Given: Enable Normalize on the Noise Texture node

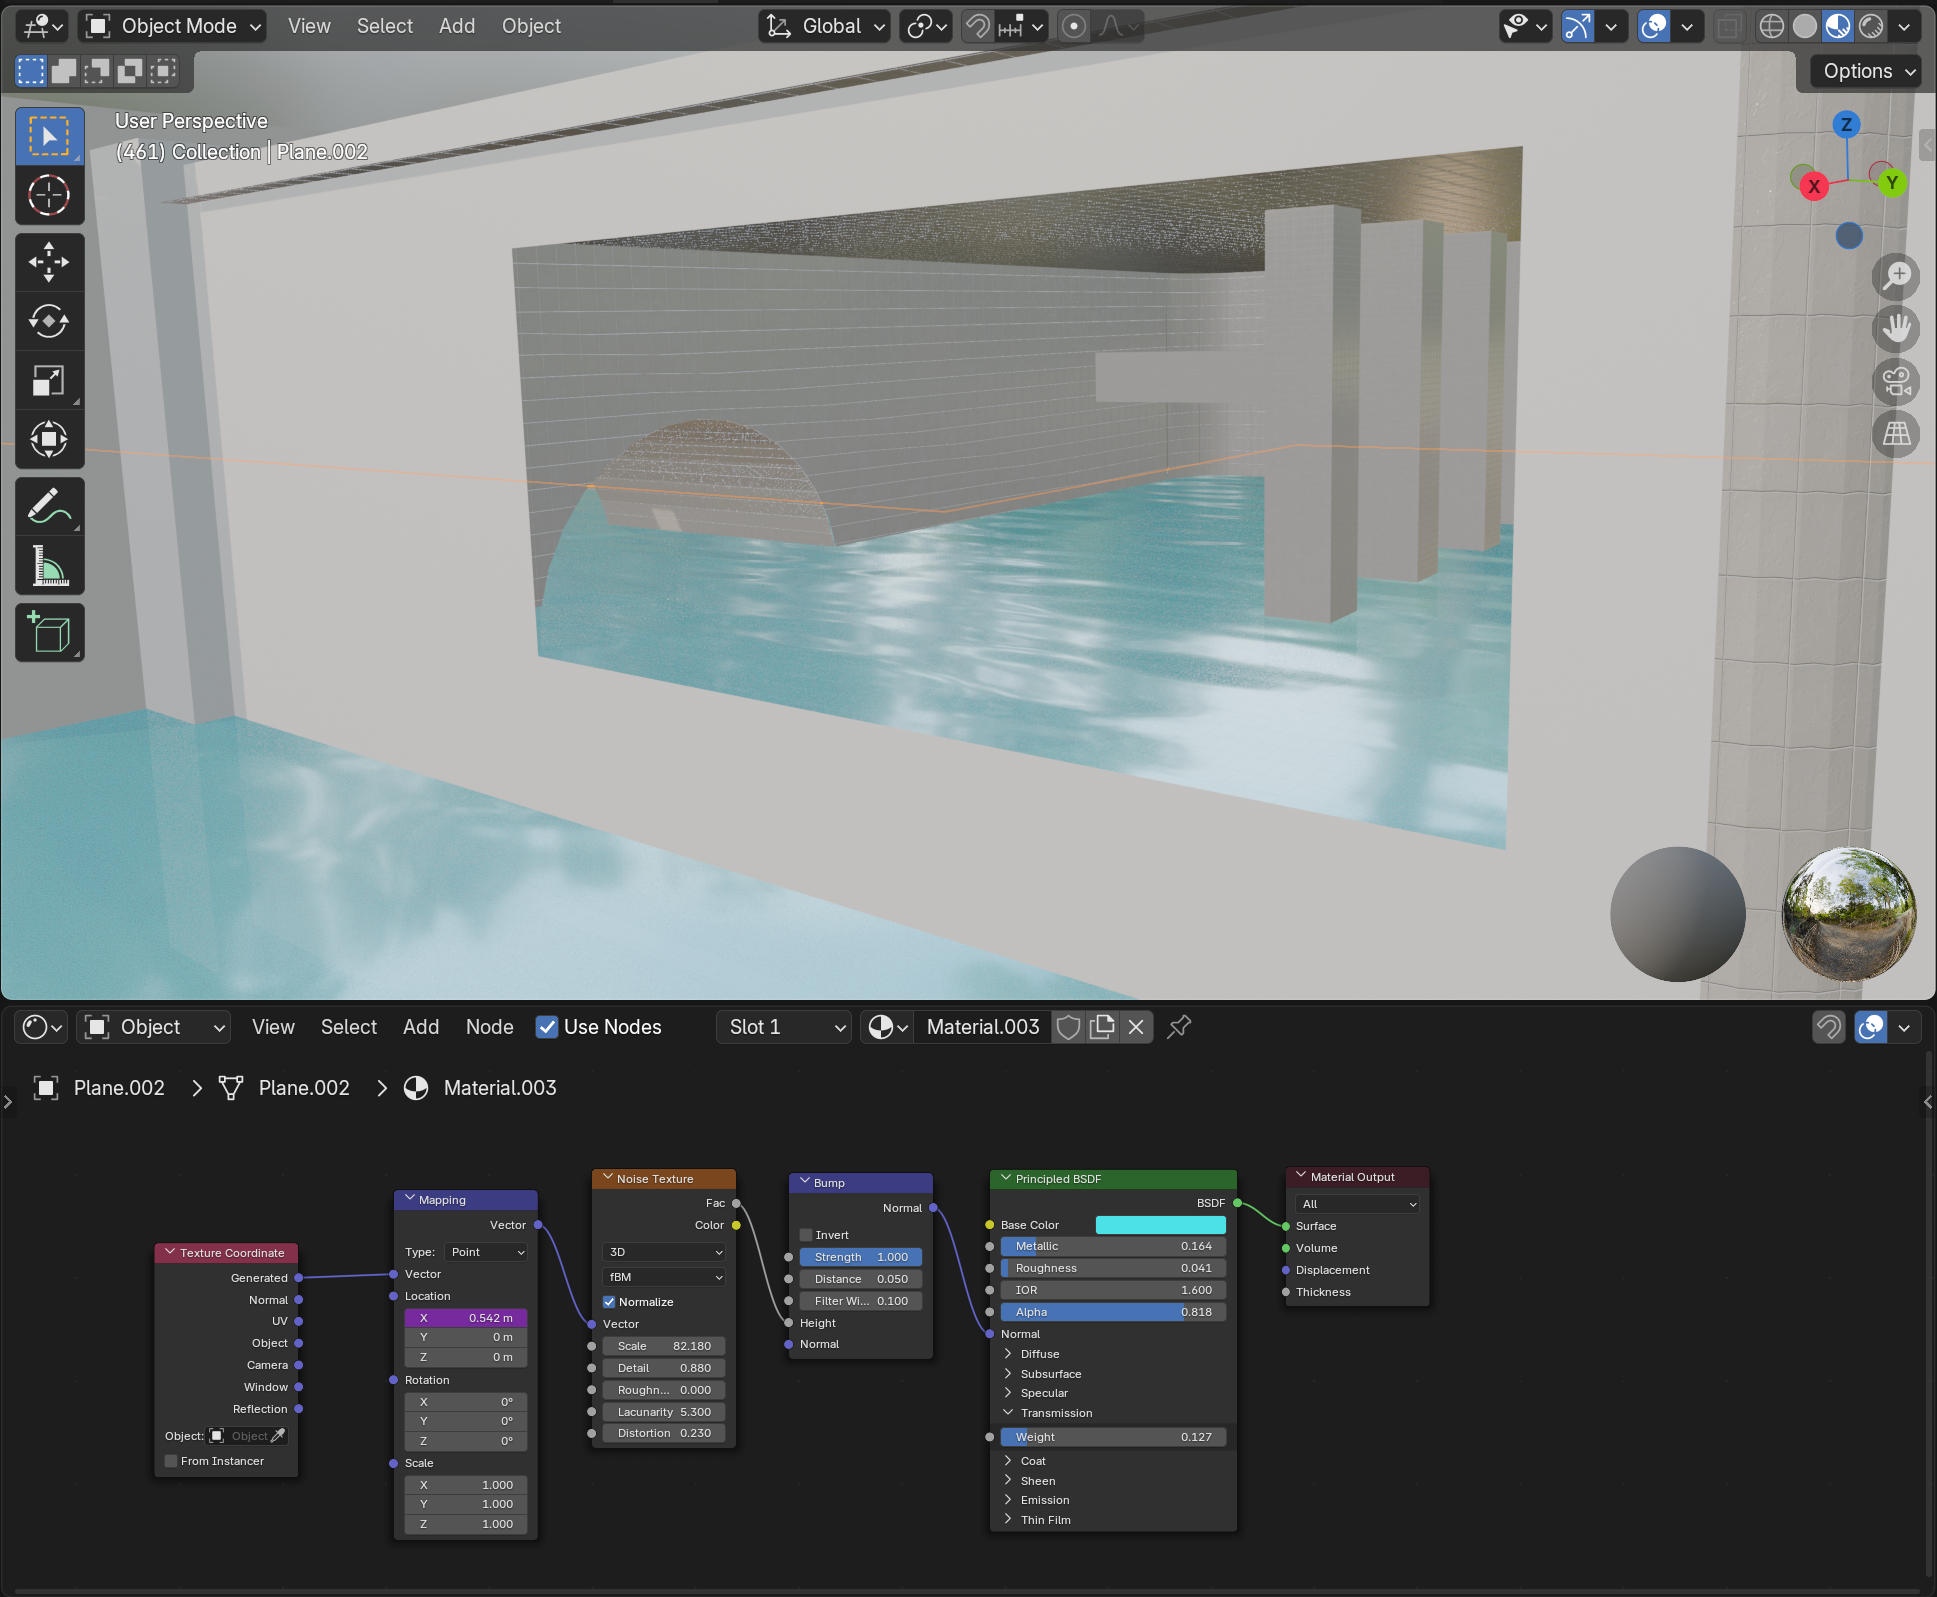Looking at the screenshot, I should coord(609,1302).
